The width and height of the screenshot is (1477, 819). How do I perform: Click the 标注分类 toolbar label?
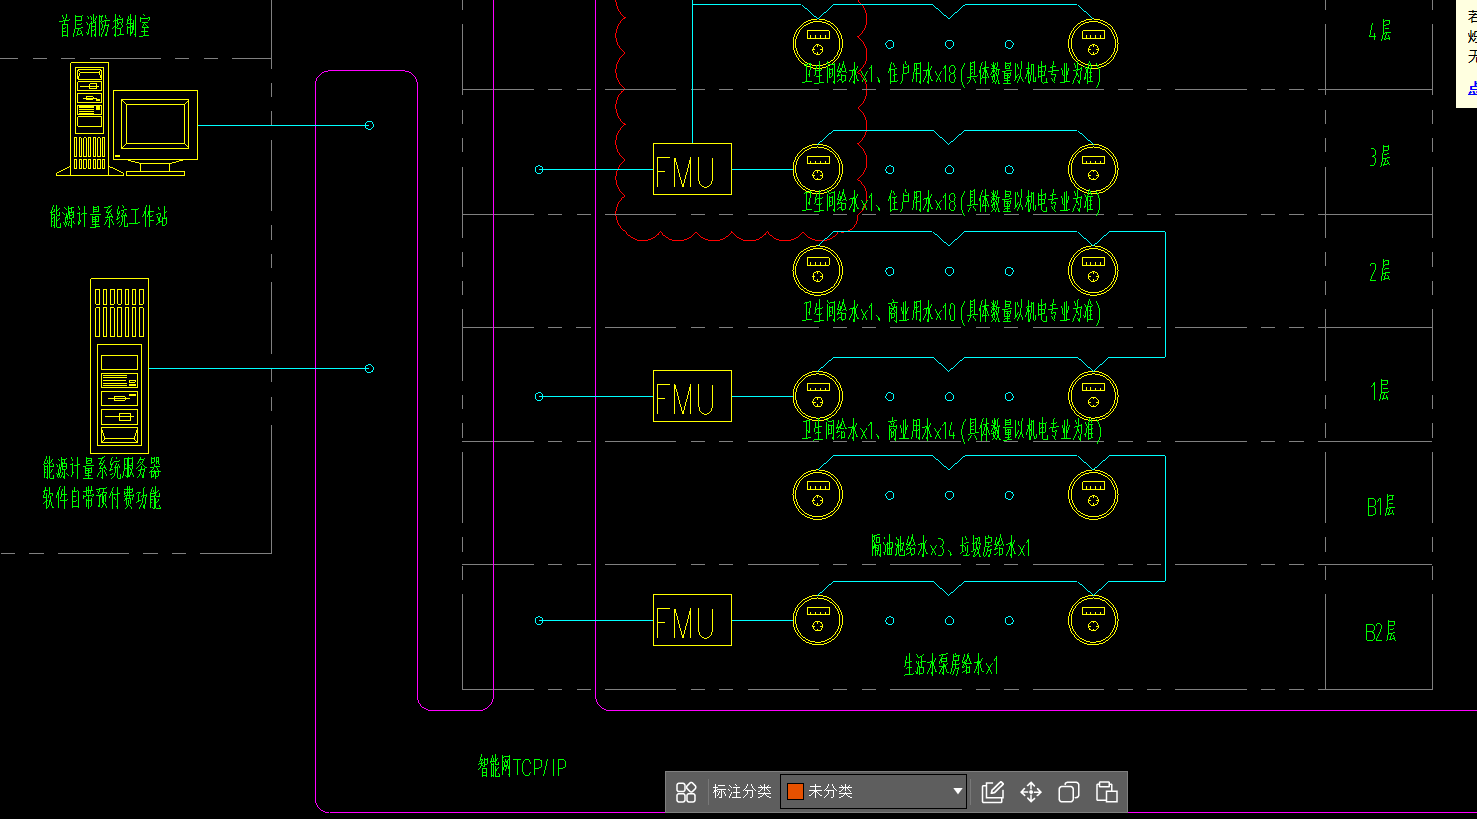pyautogui.click(x=742, y=791)
